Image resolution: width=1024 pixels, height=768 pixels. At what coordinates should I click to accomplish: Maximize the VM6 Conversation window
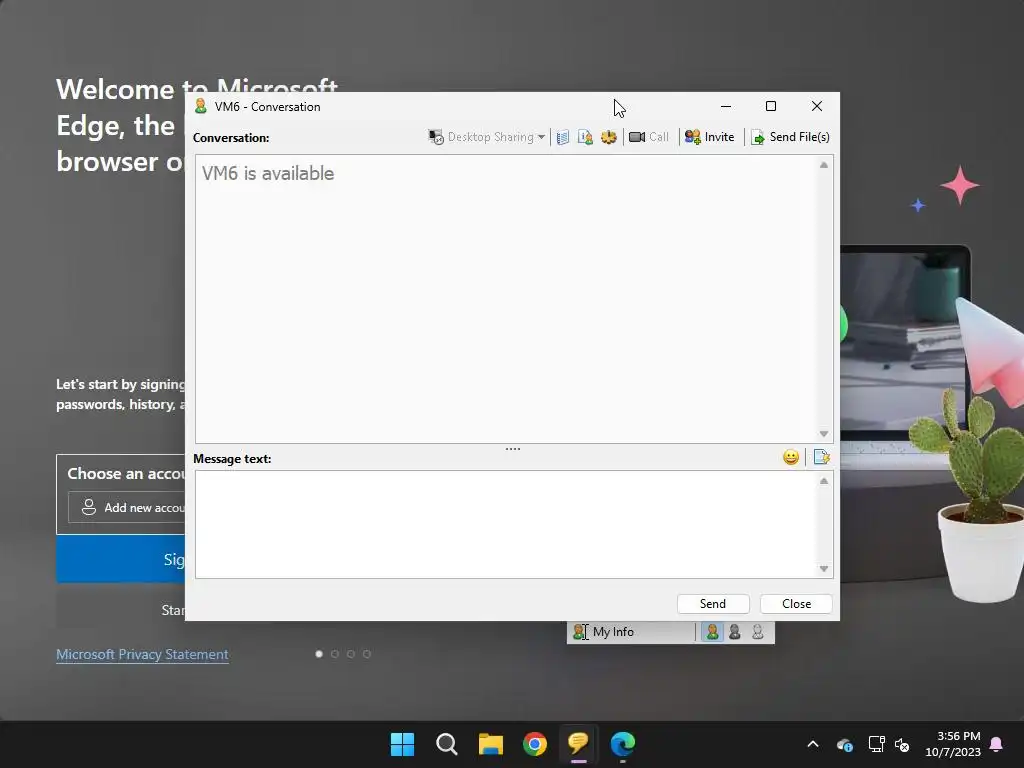point(771,106)
